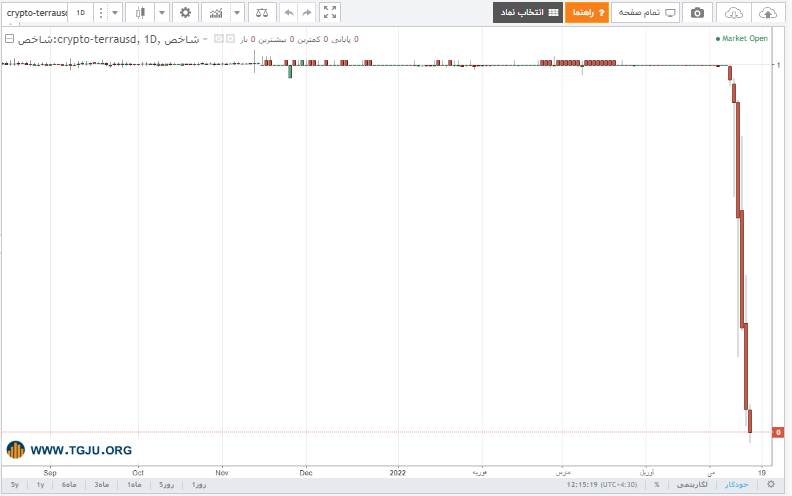Expand the chart style dropdown arrow

pos(162,13)
